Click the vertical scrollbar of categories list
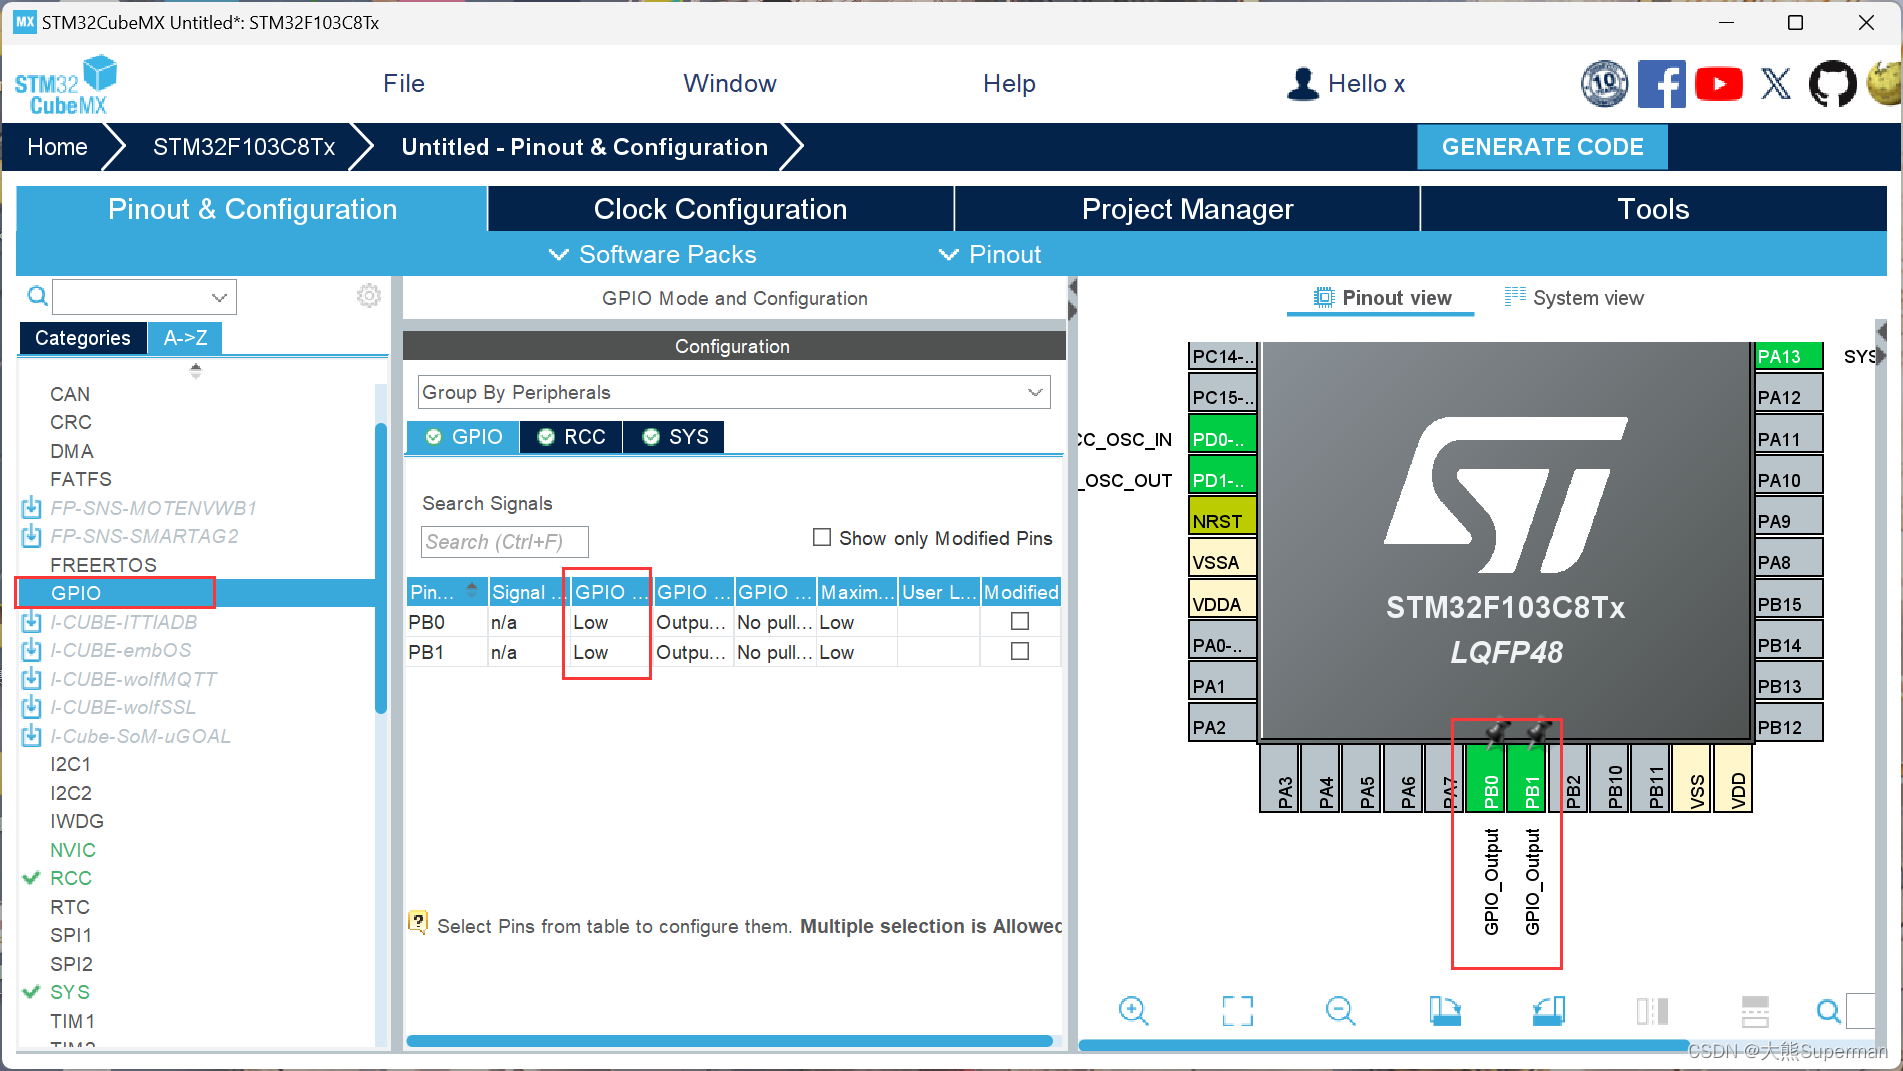Image resolution: width=1903 pixels, height=1071 pixels. click(381, 569)
